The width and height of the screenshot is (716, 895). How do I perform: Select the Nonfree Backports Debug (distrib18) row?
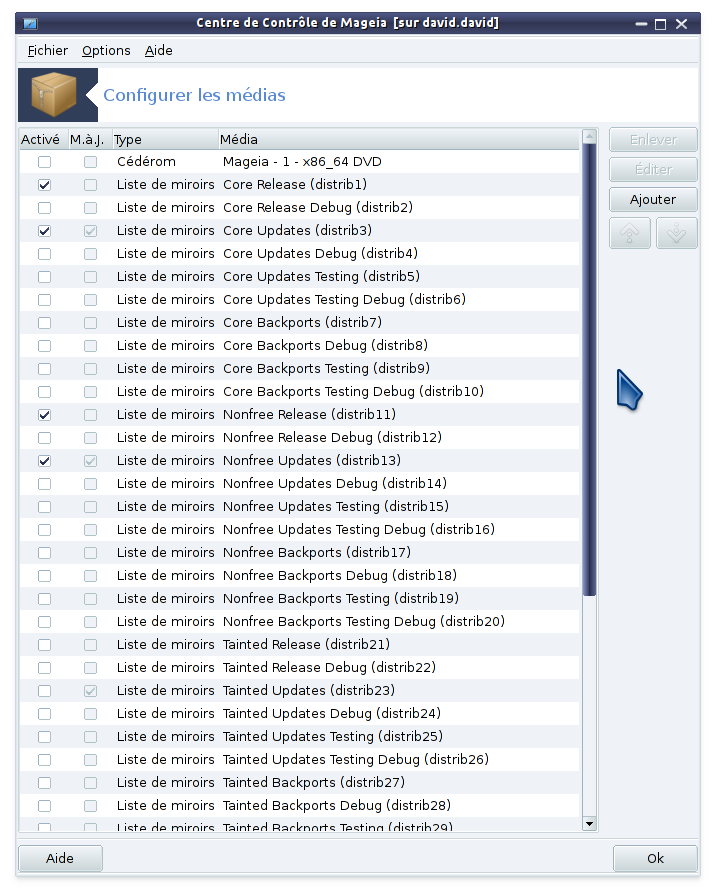coord(299,576)
